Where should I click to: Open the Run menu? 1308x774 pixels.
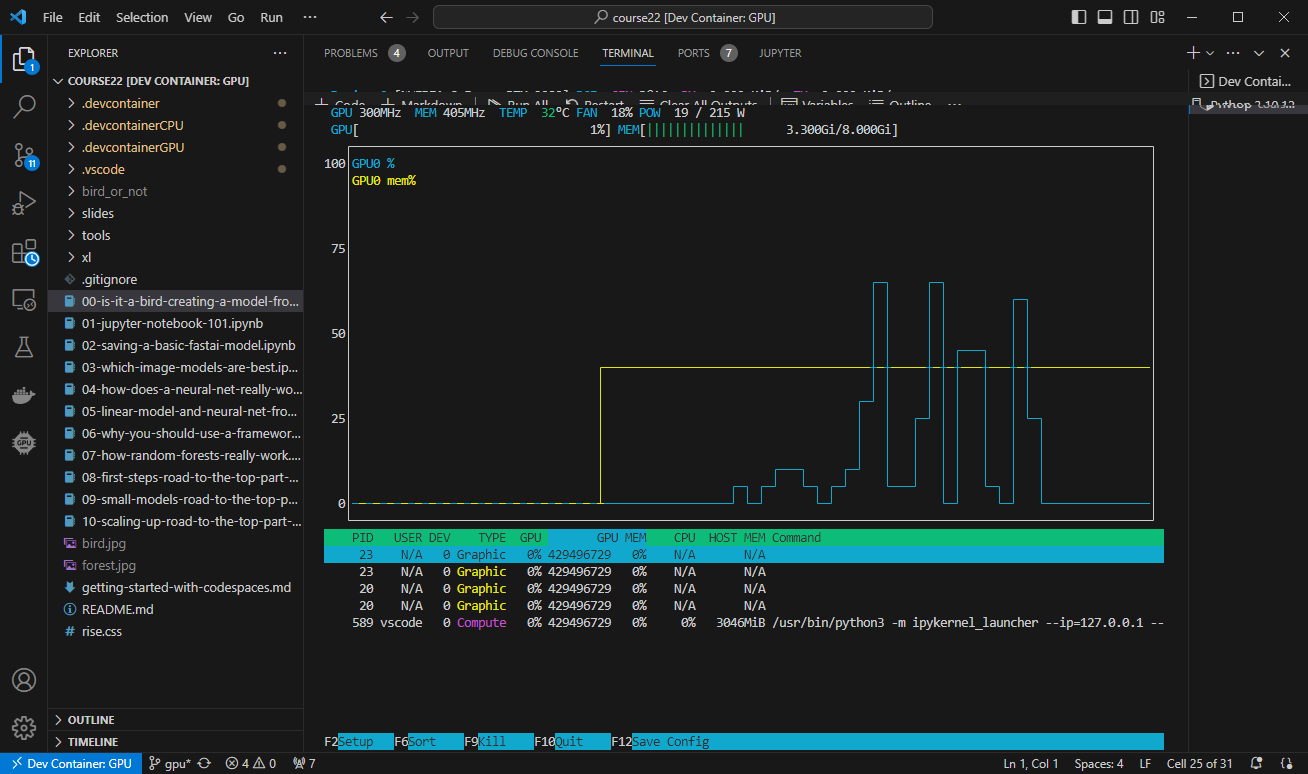[x=271, y=17]
